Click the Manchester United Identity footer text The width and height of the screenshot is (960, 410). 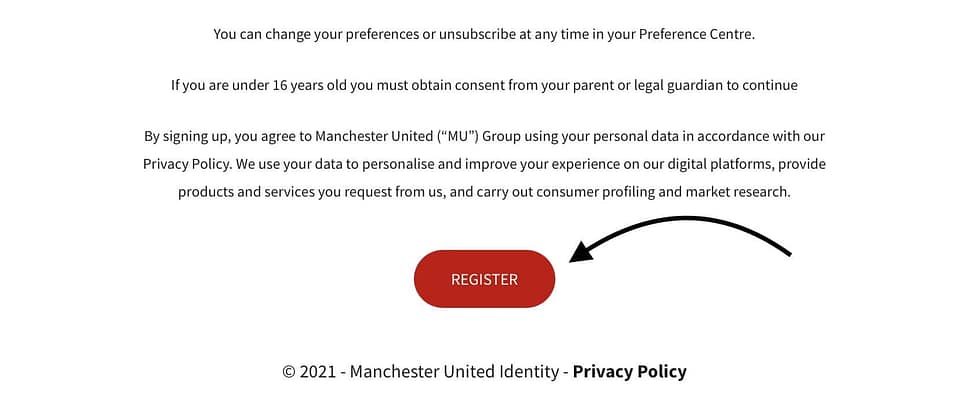click(454, 371)
